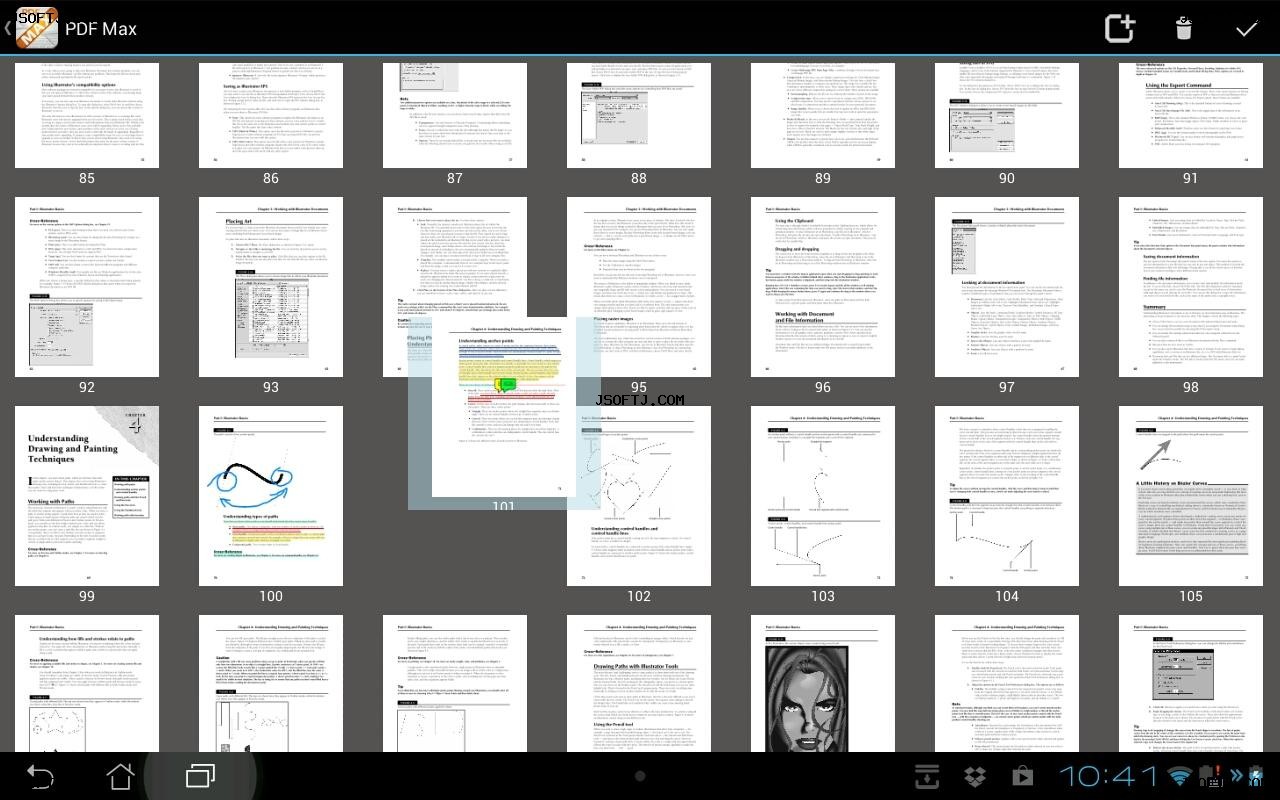Open the Play Store notification icon
The height and width of the screenshot is (800, 1280).
(x=1022, y=776)
